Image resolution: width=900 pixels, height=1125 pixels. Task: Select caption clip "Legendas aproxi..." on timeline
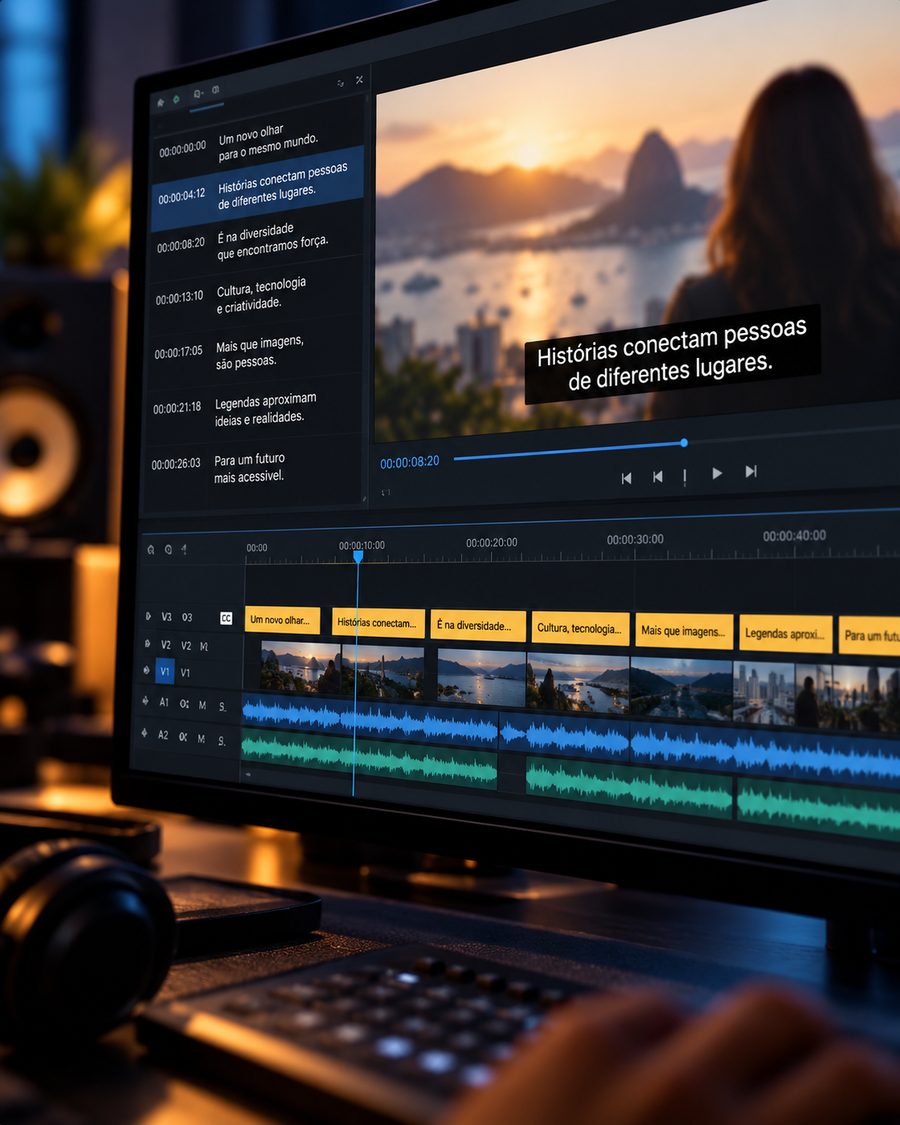coord(786,634)
